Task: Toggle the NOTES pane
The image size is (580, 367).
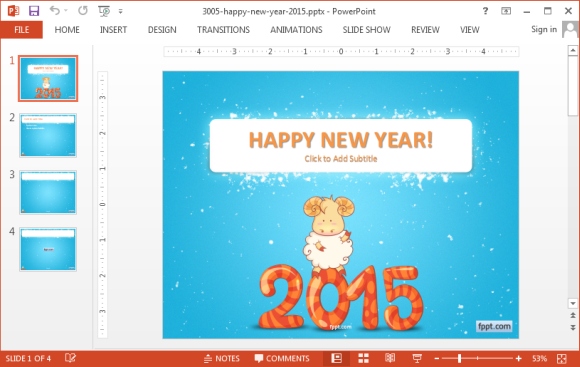Action: [222, 358]
